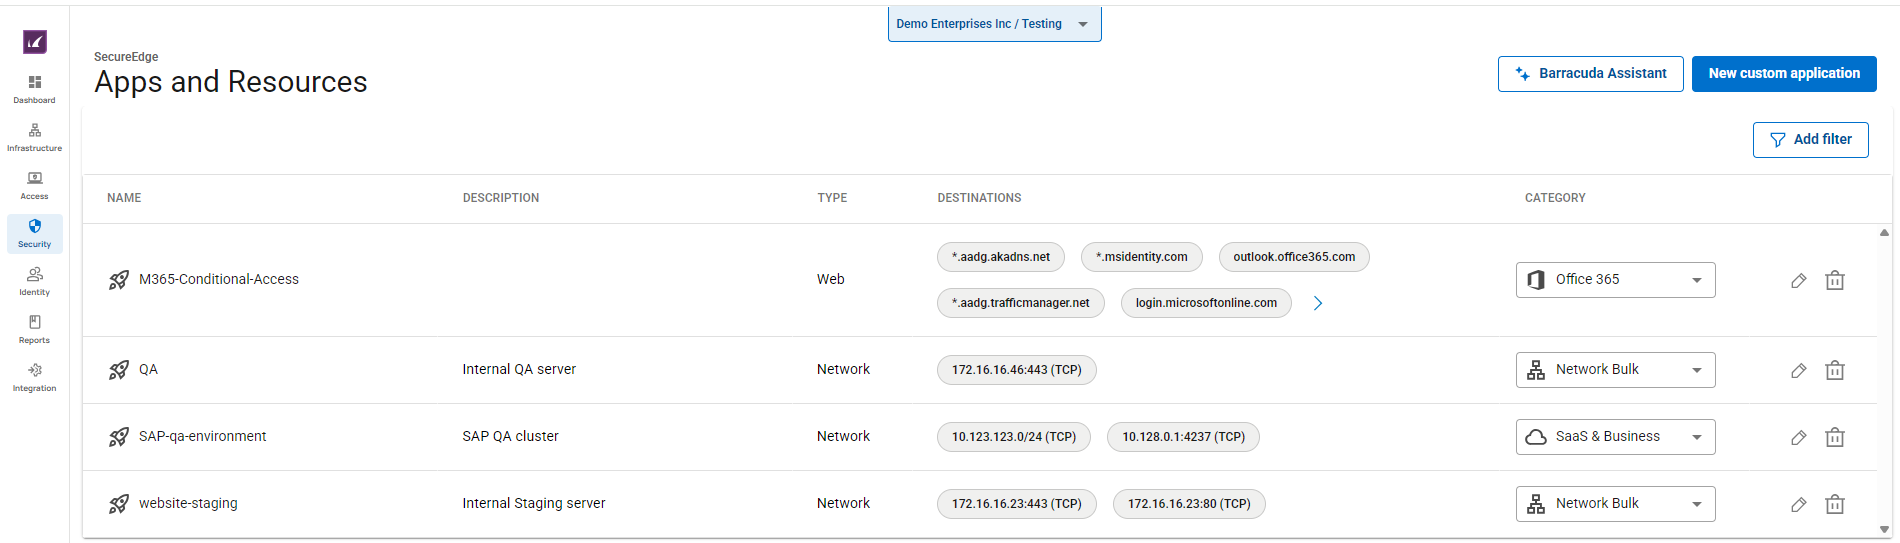1900x543 pixels.
Task: Open the Dashboard sidebar section
Action: coord(35,88)
